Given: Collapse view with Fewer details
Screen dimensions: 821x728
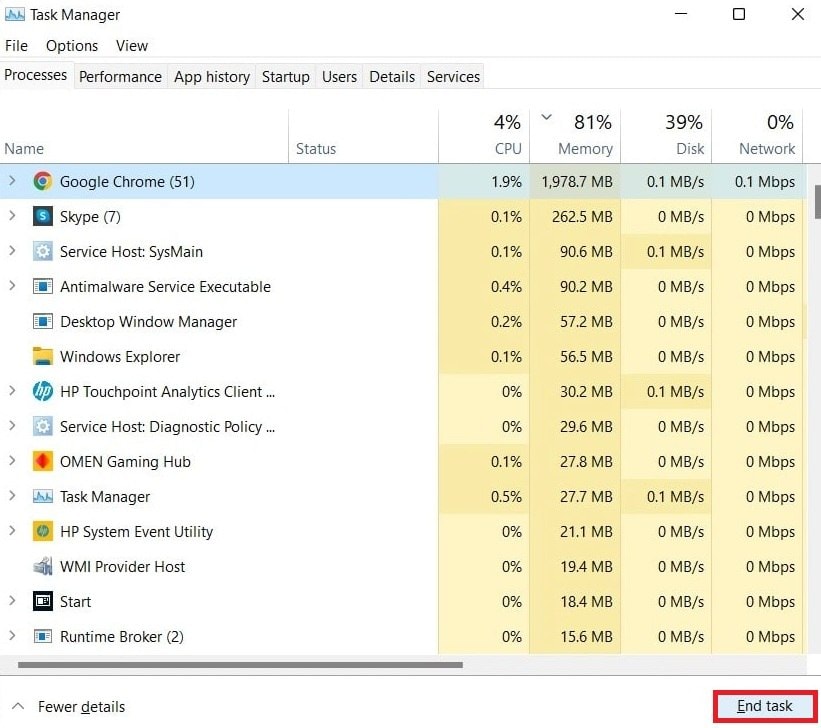Looking at the screenshot, I should [69, 707].
